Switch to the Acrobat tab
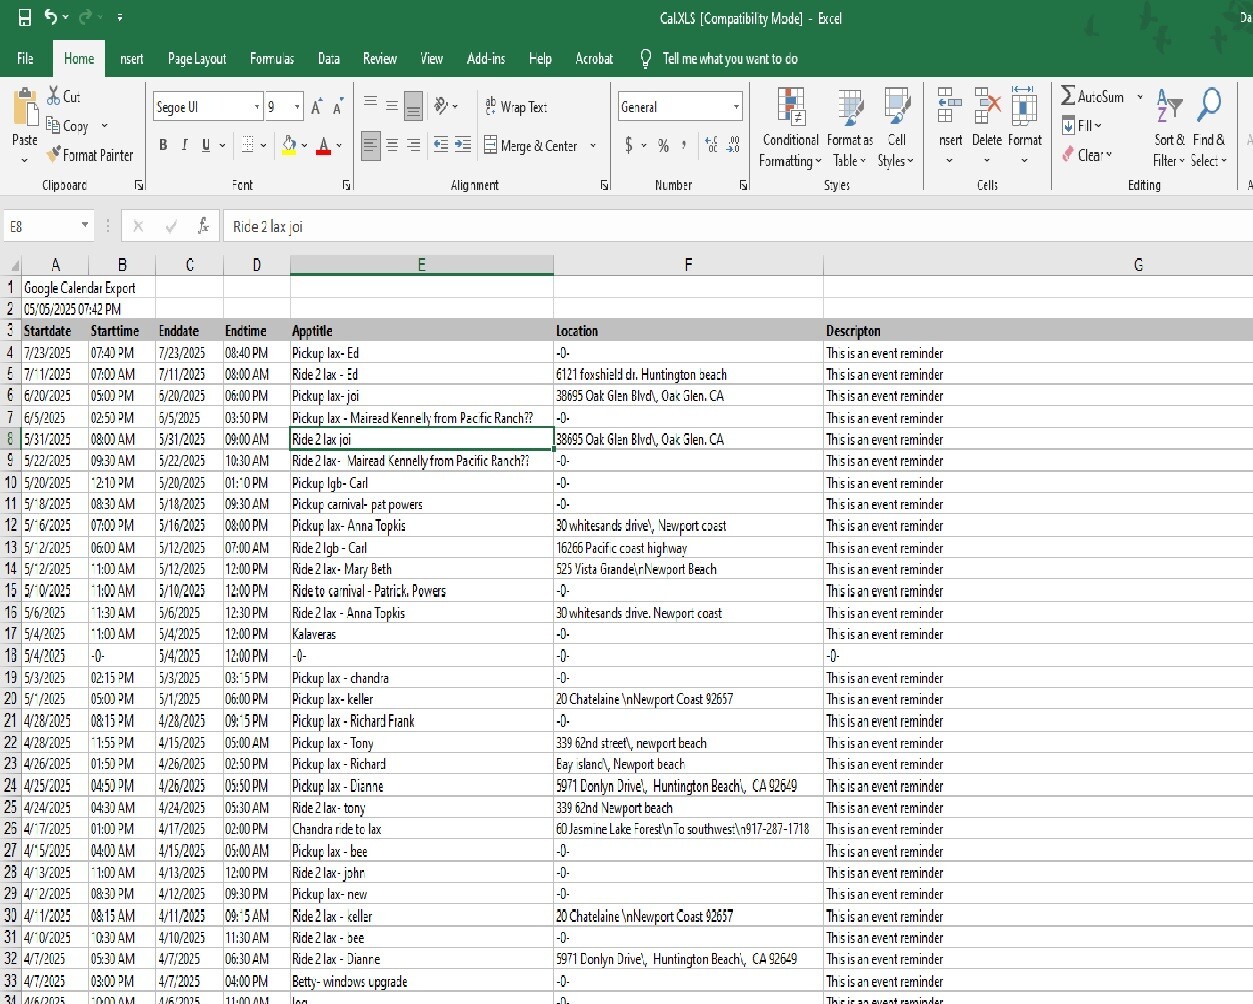Image resolution: width=1253 pixels, height=1004 pixels. 594,59
